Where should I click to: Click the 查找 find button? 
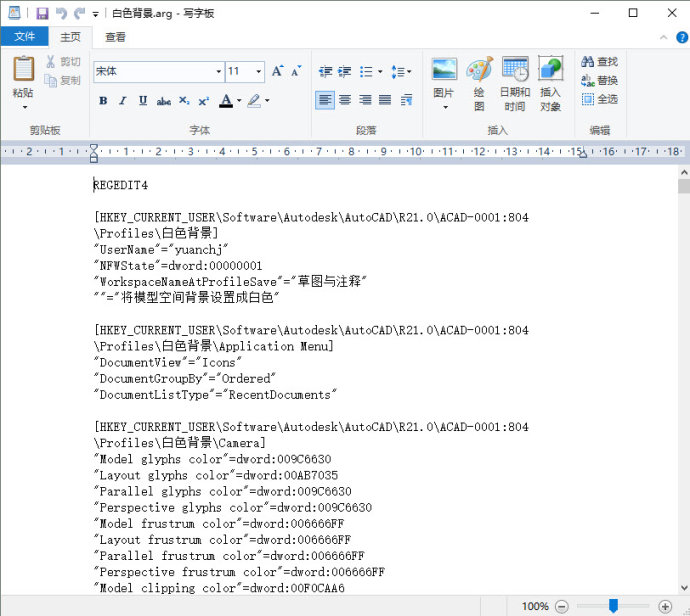[x=599, y=62]
